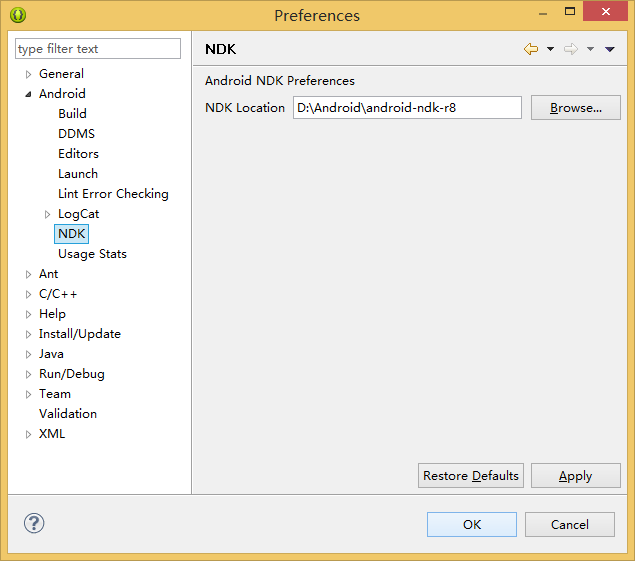Select XML in the preferences tree
The width and height of the screenshot is (635, 561).
[x=52, y=434]
